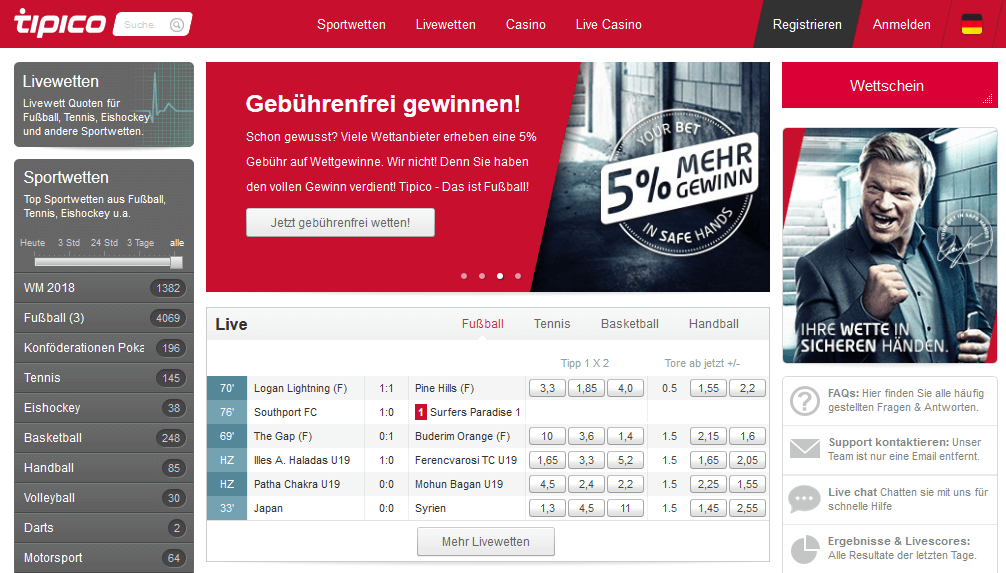
Task: Select odds 5,2 for Ferencvarosi TC U19
Action: 626,460
